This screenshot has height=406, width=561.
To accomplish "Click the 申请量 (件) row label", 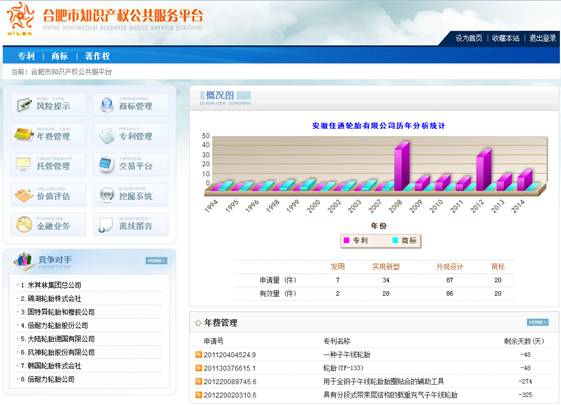I will pyautogui.click(x=278, y=280).
